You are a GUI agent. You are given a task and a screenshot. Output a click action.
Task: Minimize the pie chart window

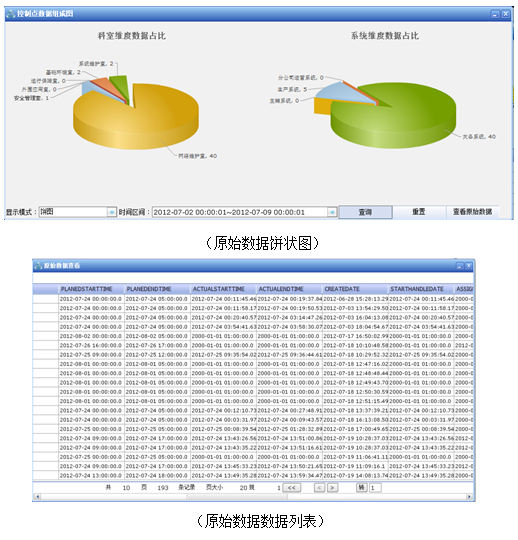(495, 14)
